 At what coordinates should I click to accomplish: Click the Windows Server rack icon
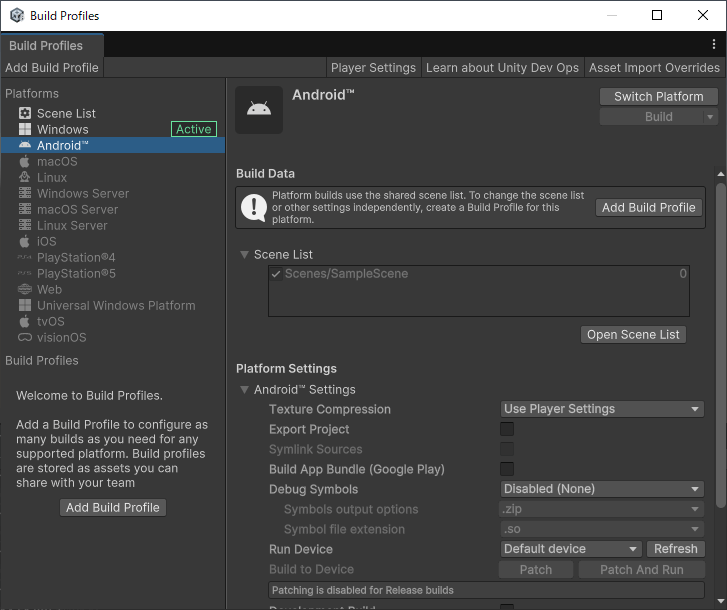(x=25, y=193)
